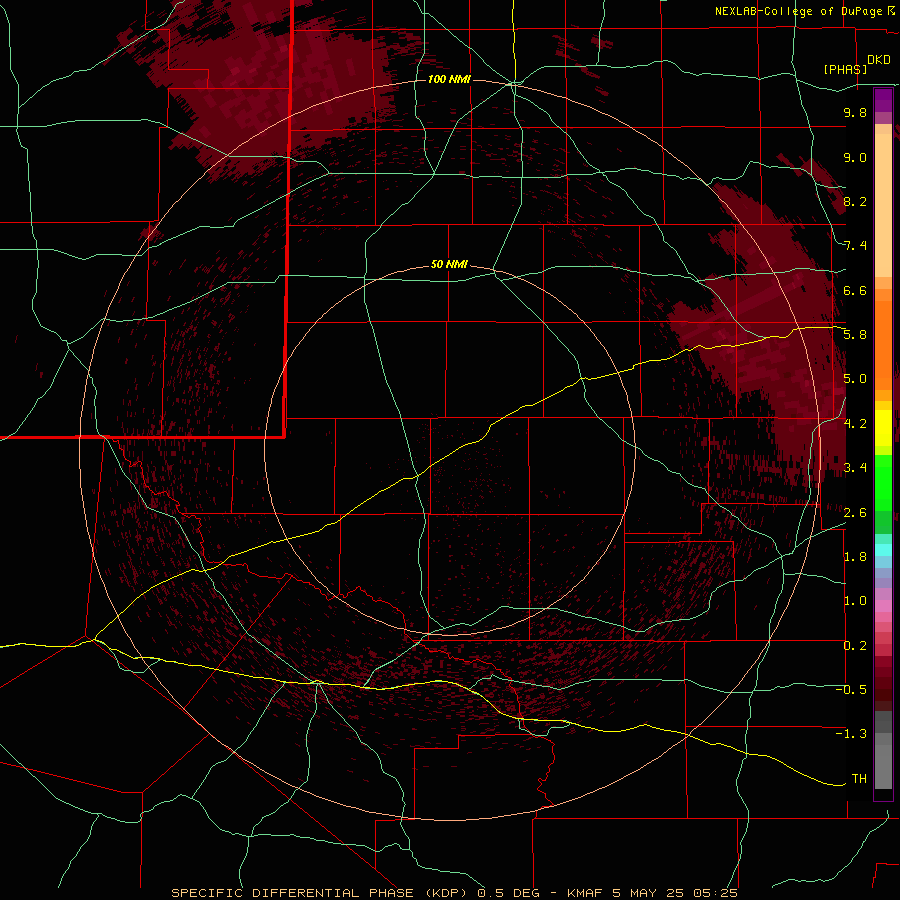This screenshot has width=900, height=900.
Task: Click the -0.5 legend value
Action: click(851, 689)
